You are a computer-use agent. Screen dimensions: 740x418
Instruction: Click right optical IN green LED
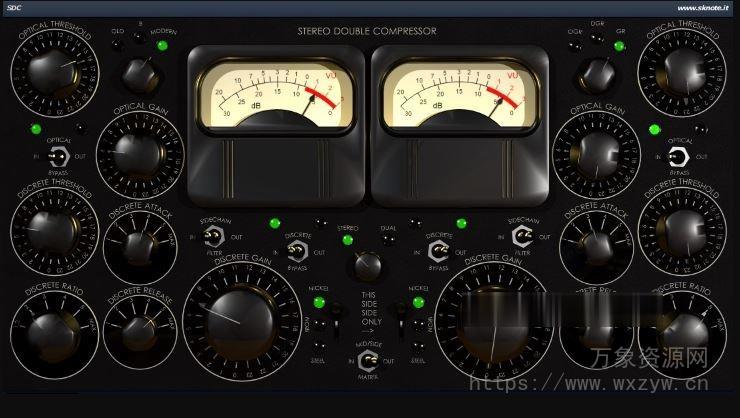click(x=654, y=129)
